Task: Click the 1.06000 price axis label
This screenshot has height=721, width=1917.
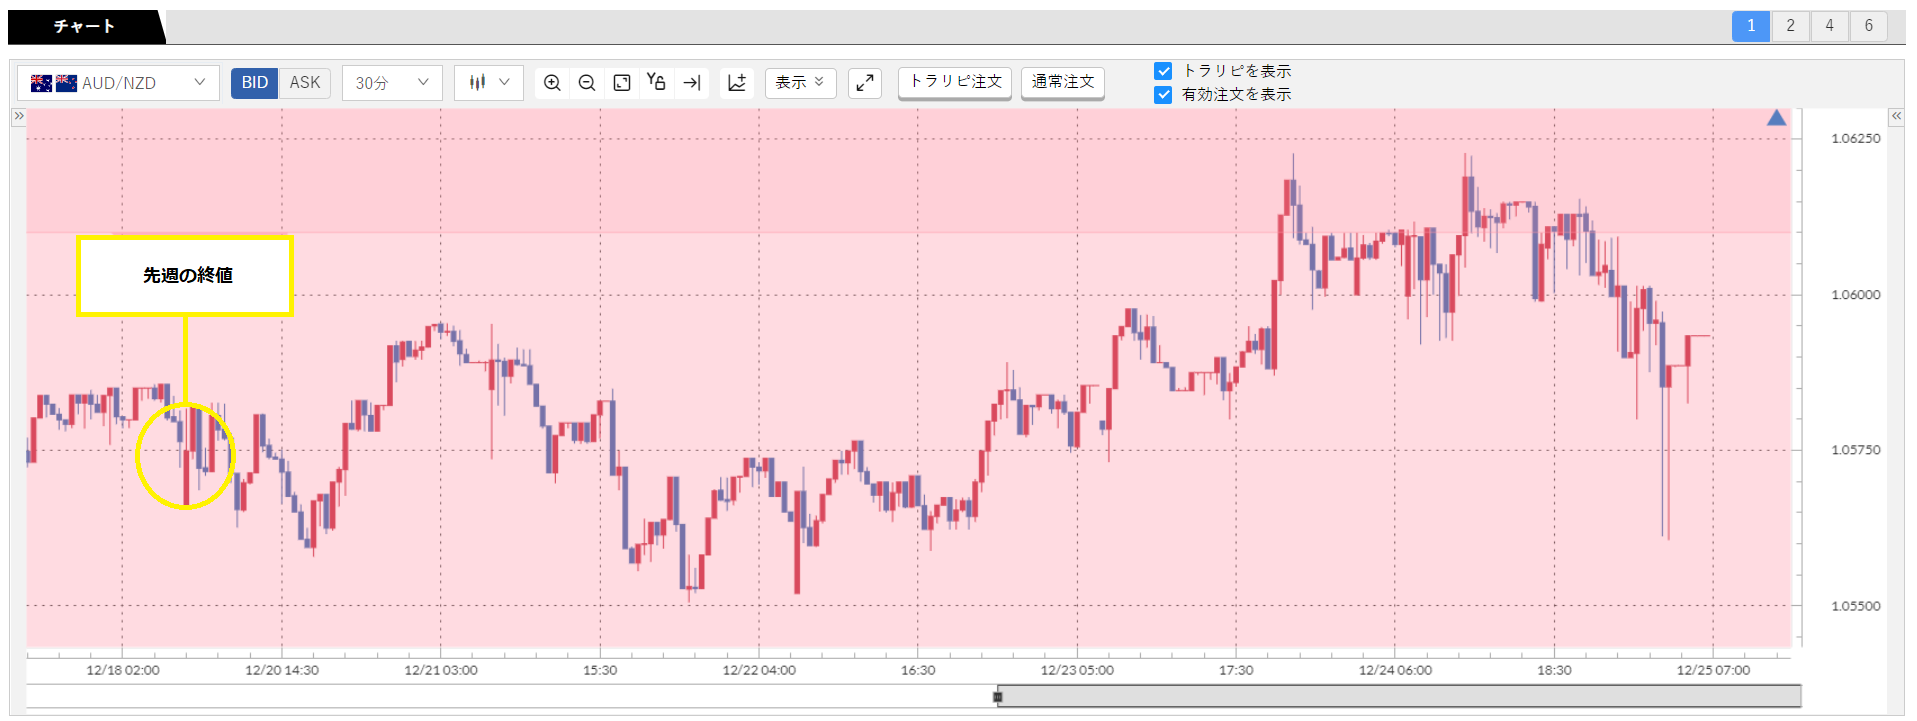Action: tap(1855, 295)
